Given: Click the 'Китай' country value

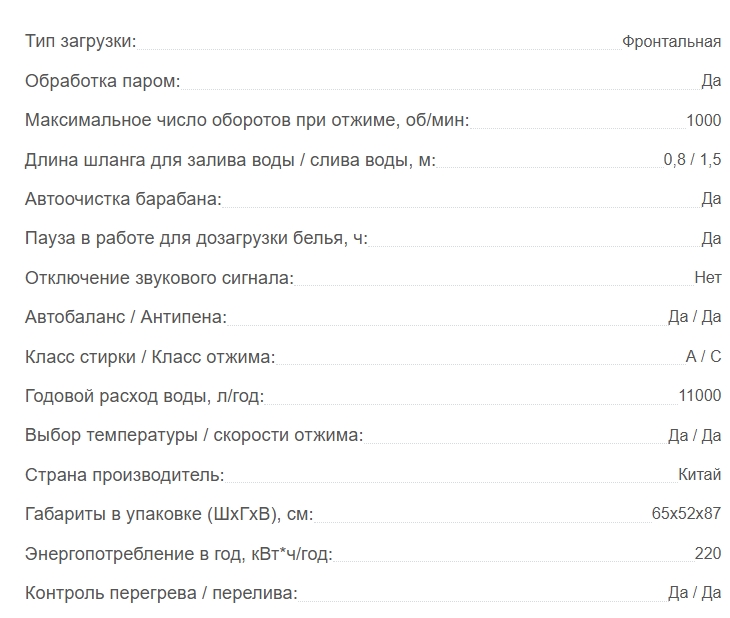Looking at the screenshot, I should pos(699,475).
